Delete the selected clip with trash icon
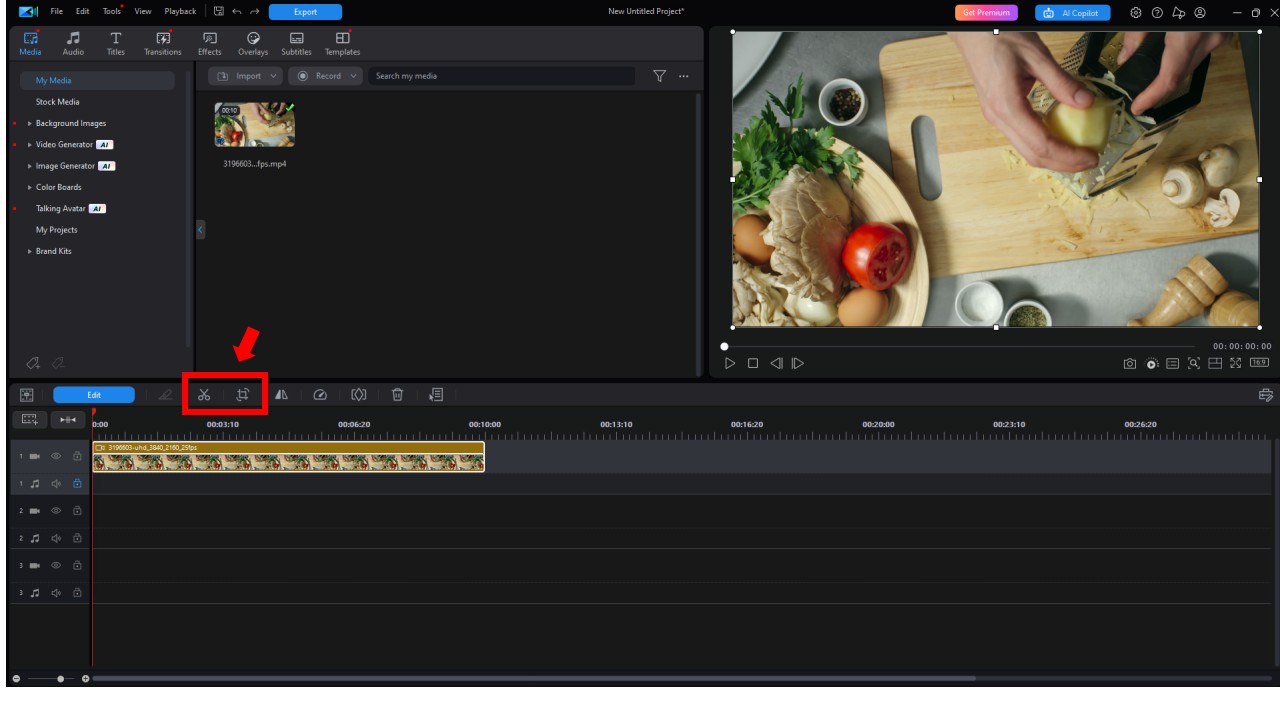 [397, 395]
